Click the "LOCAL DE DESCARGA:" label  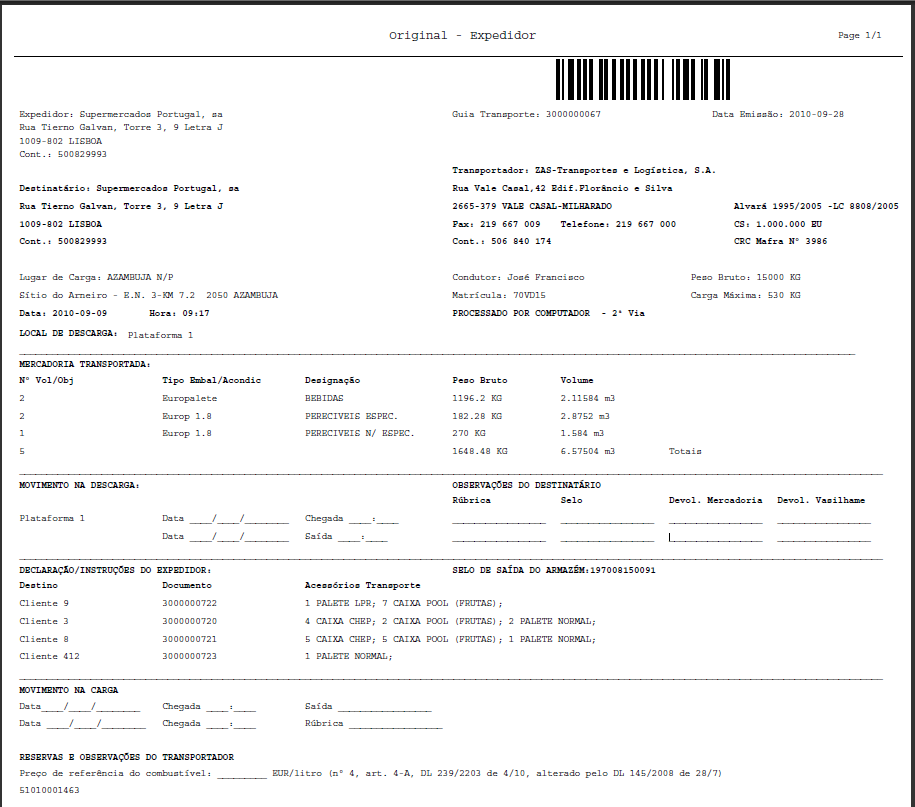click(68, 333)
